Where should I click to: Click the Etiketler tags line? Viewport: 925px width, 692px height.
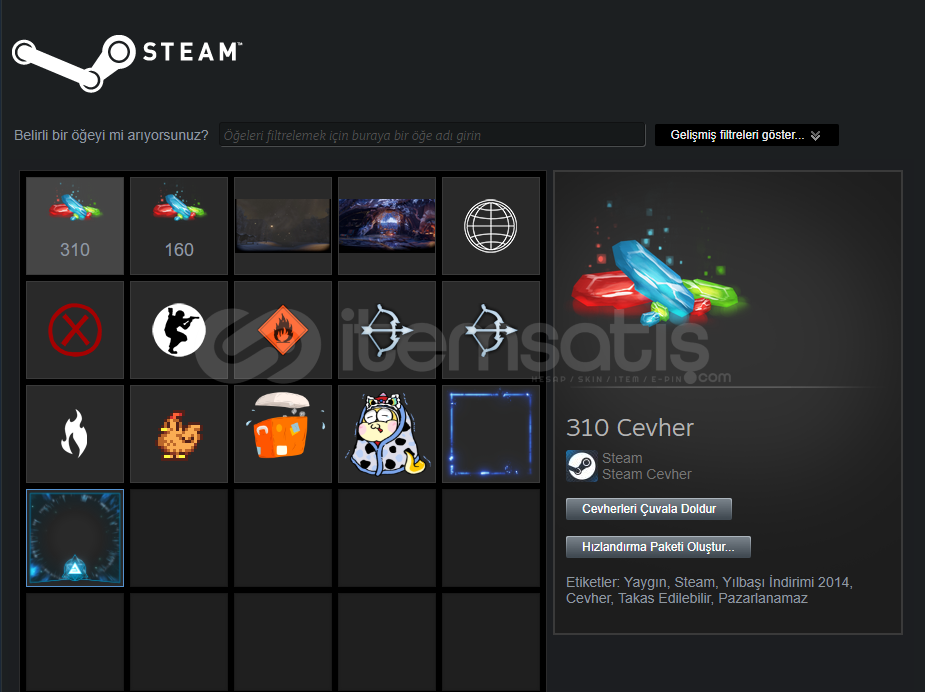coord(709,590)
